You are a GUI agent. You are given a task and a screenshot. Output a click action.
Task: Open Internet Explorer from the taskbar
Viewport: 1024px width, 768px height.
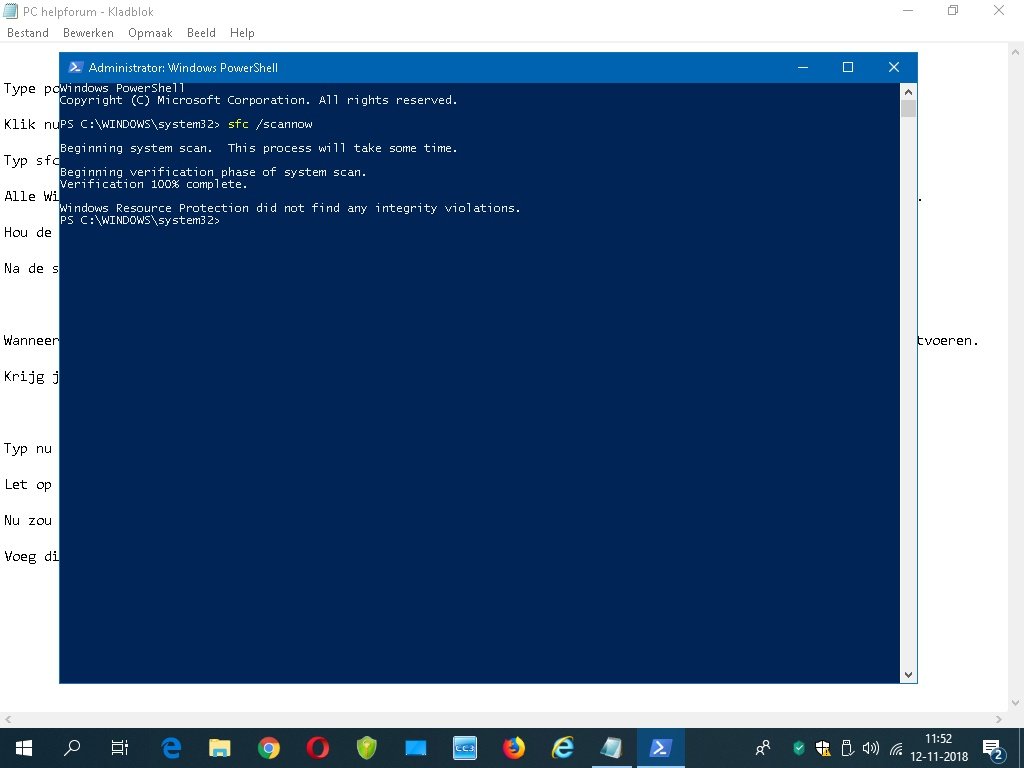tap(563, 748)
